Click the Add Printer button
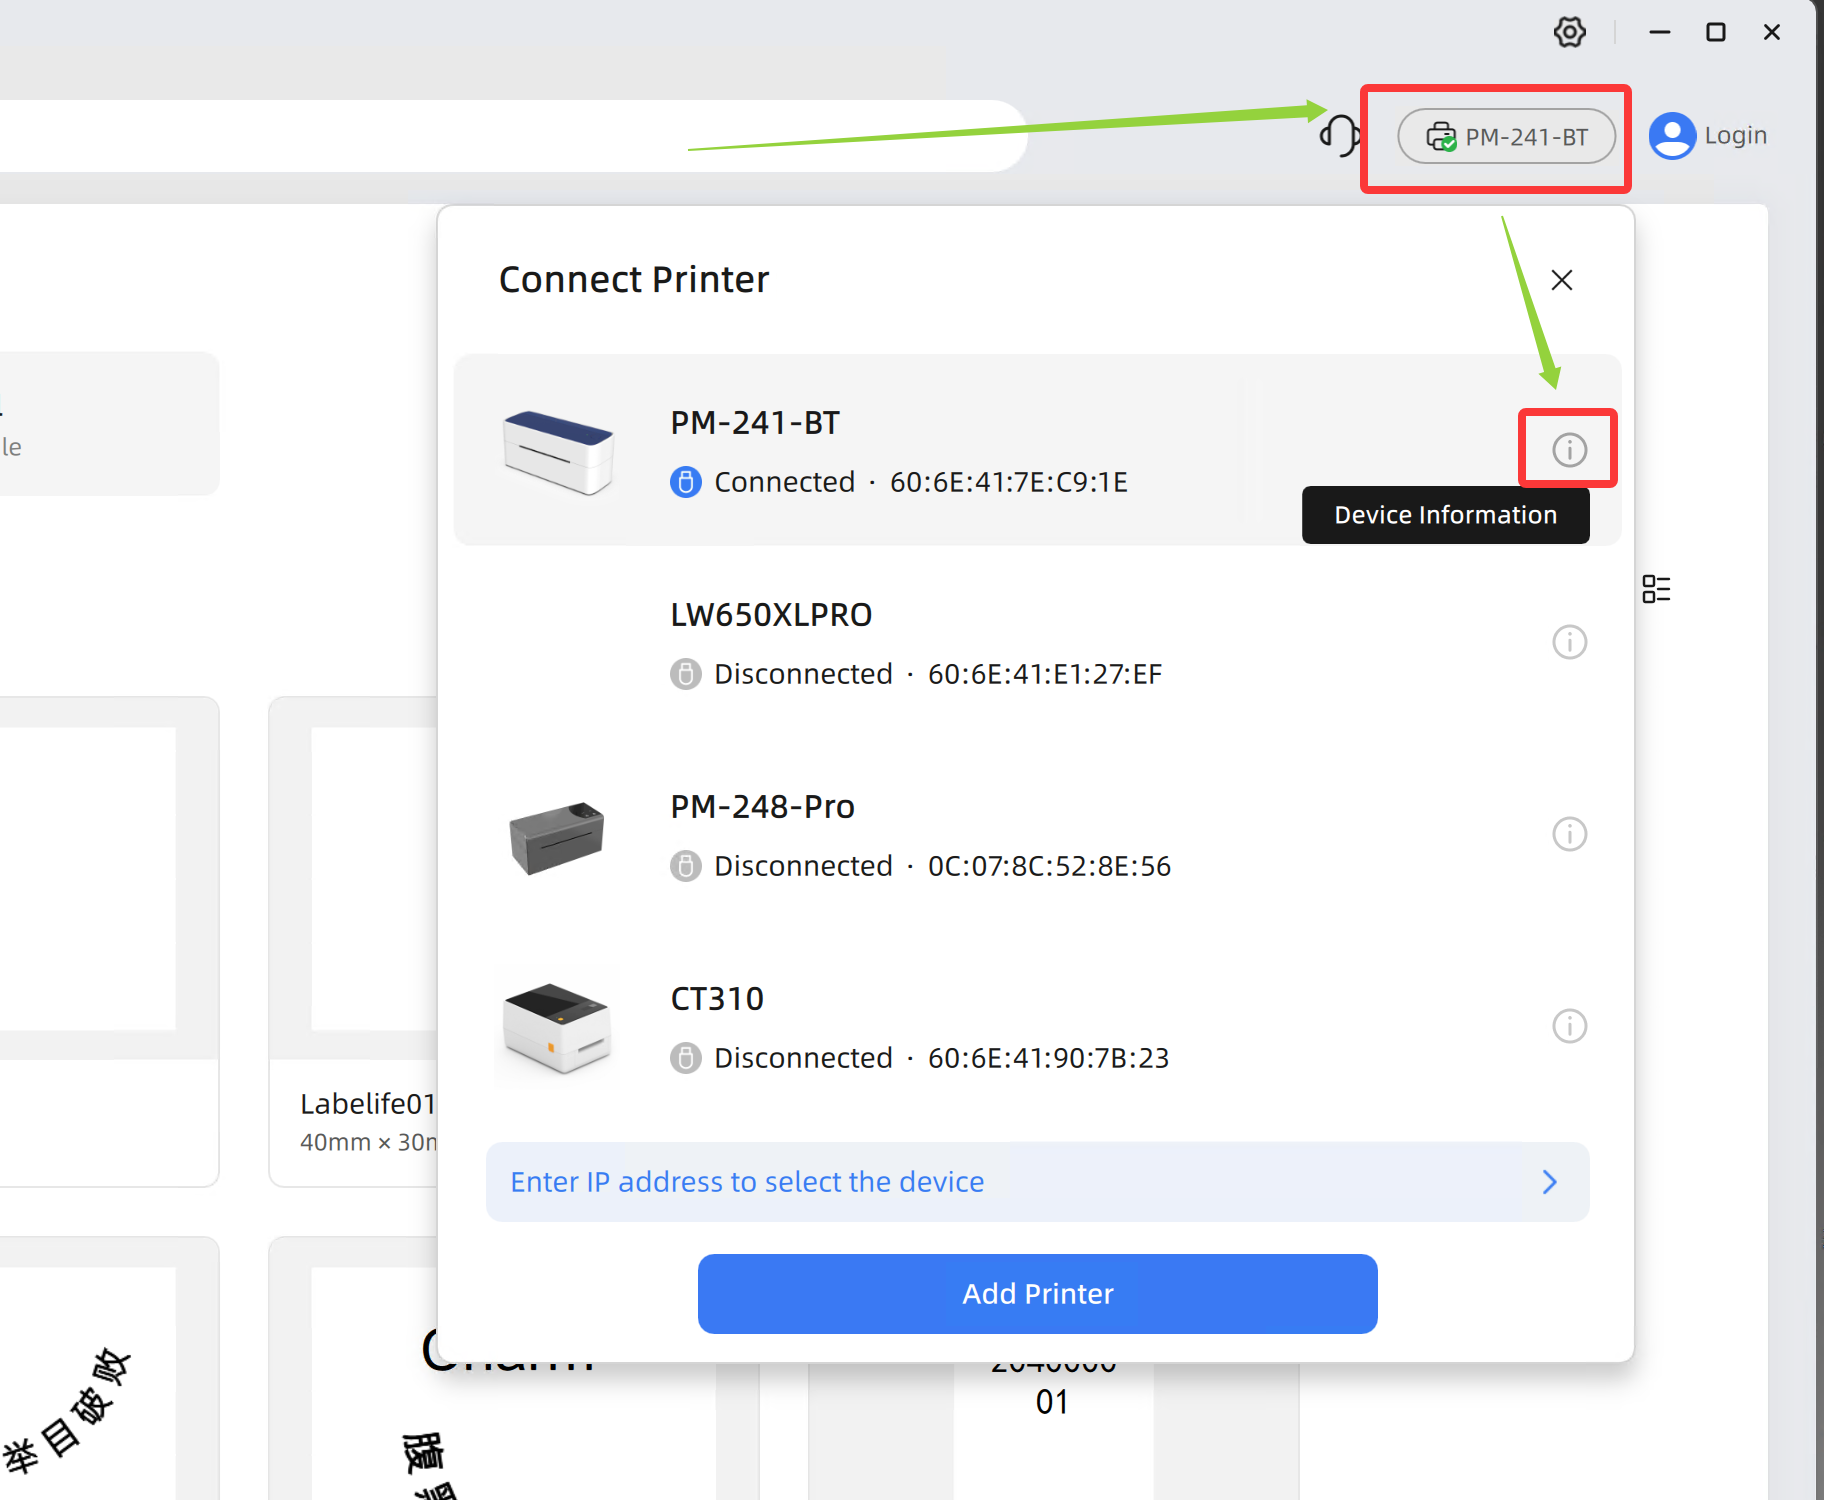This screenshot has width=1824, height=1500. point(1037,1294)
